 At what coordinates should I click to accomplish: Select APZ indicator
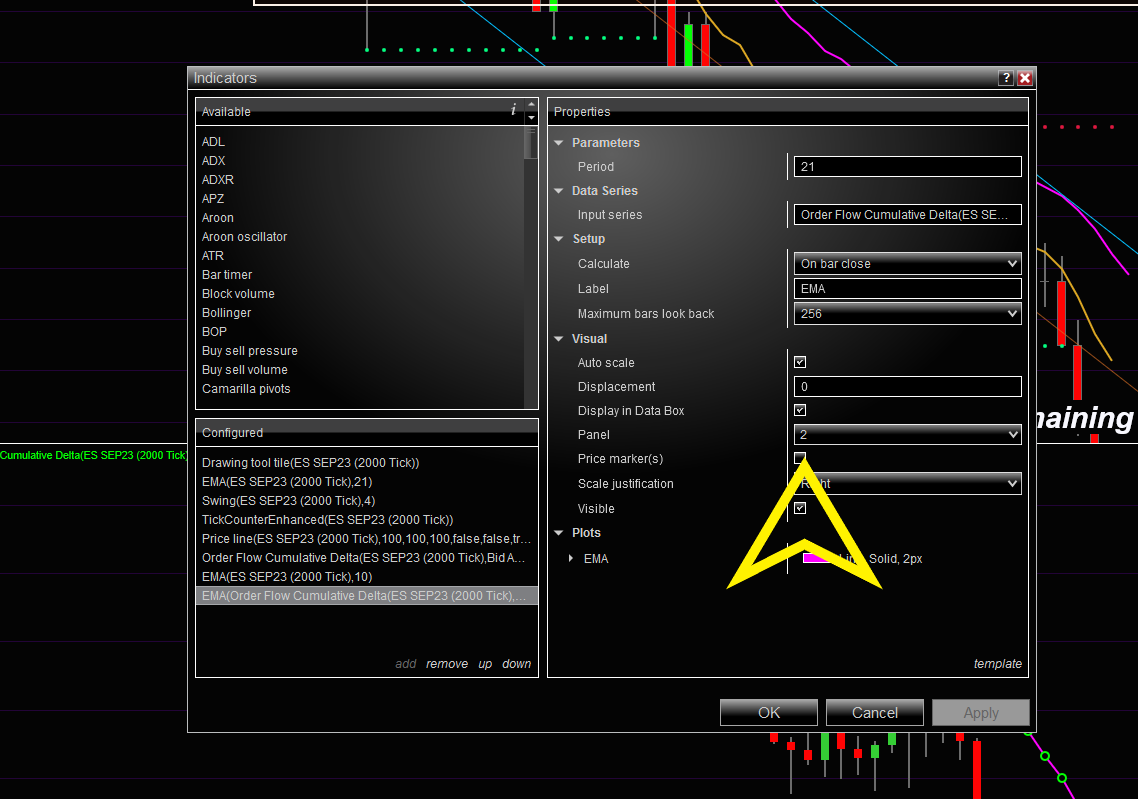(x=213, y=198)
